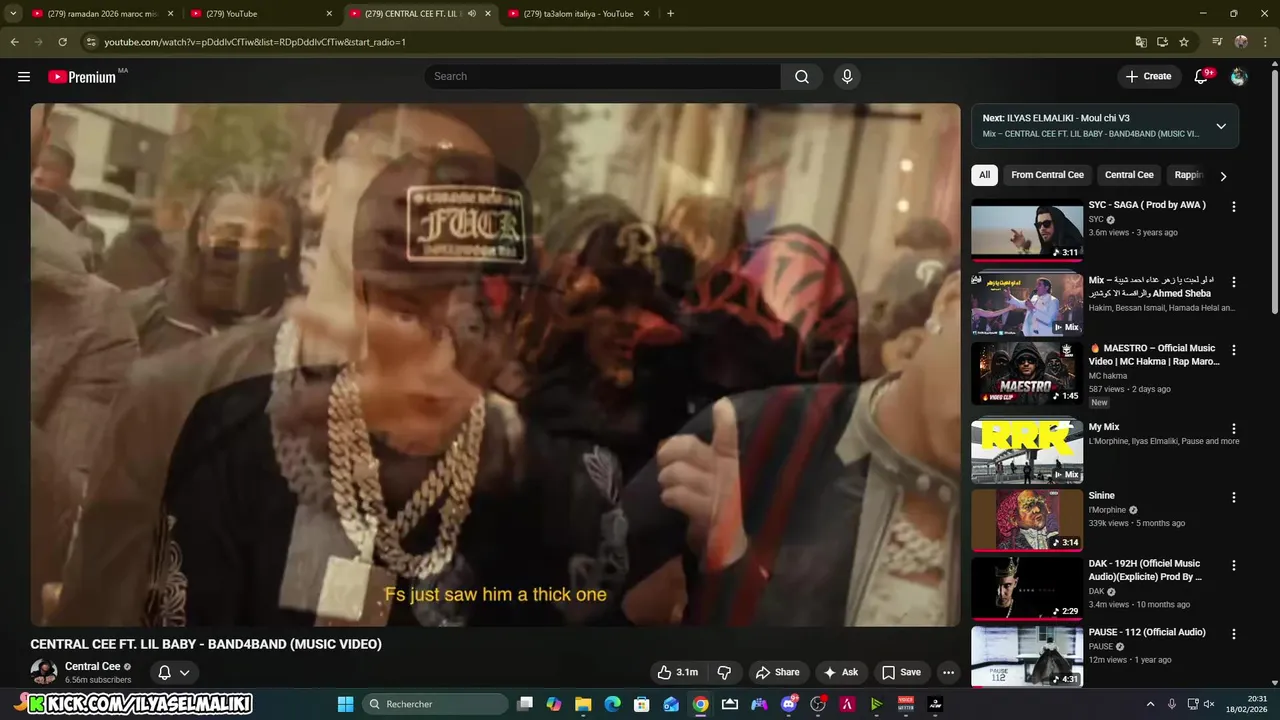Play the Sinine video thumbnail

coord(1027,520)
